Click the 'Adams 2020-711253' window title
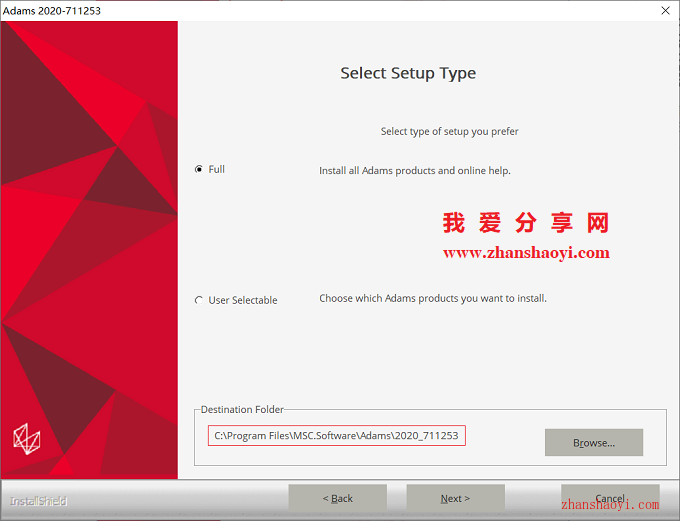This screenshot has width=680, height=521. [52, 11]
